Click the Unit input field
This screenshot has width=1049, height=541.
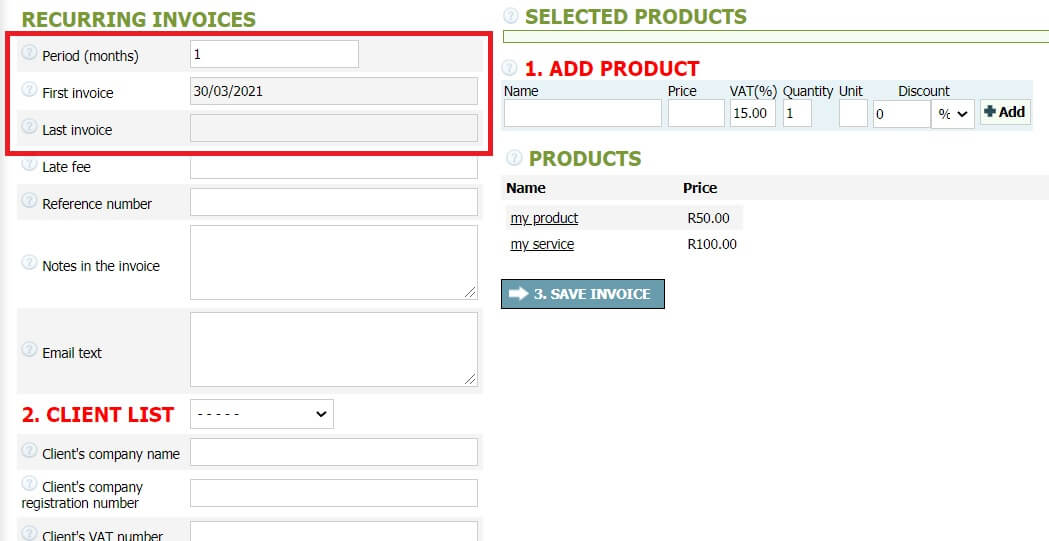point(853,113)
